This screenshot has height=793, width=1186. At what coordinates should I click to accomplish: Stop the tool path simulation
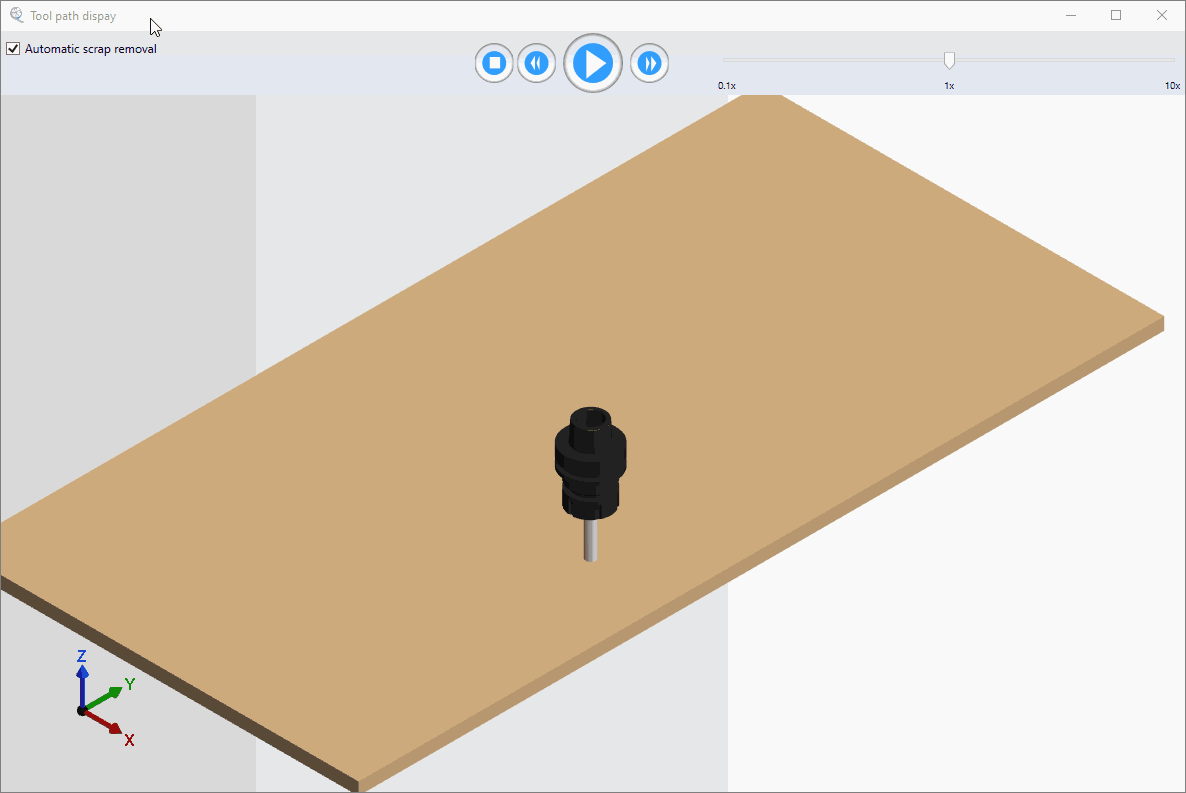pyautogui.click(x=494, y=63)
